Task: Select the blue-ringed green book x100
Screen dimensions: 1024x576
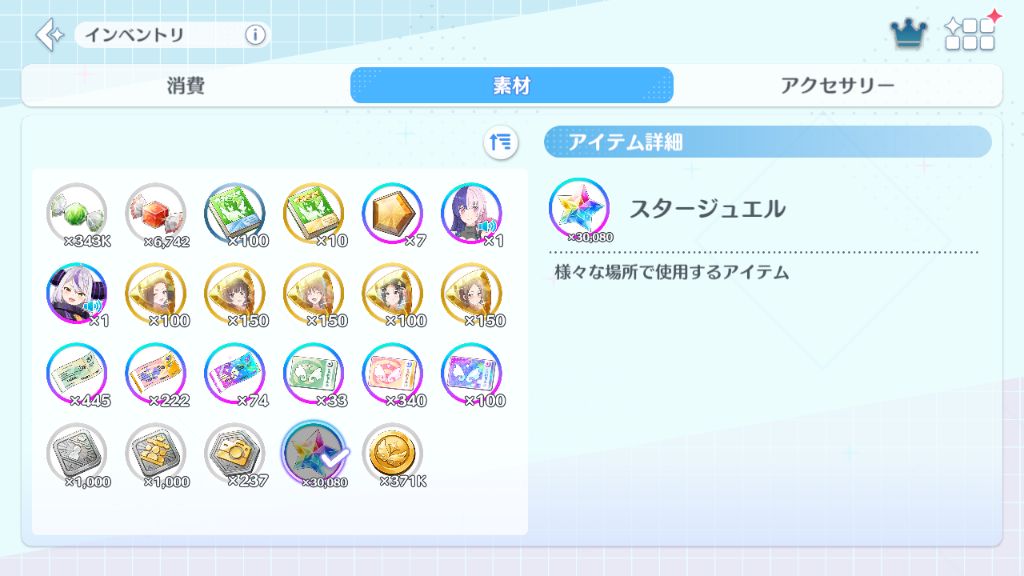Action: click(x=235, y=214)
